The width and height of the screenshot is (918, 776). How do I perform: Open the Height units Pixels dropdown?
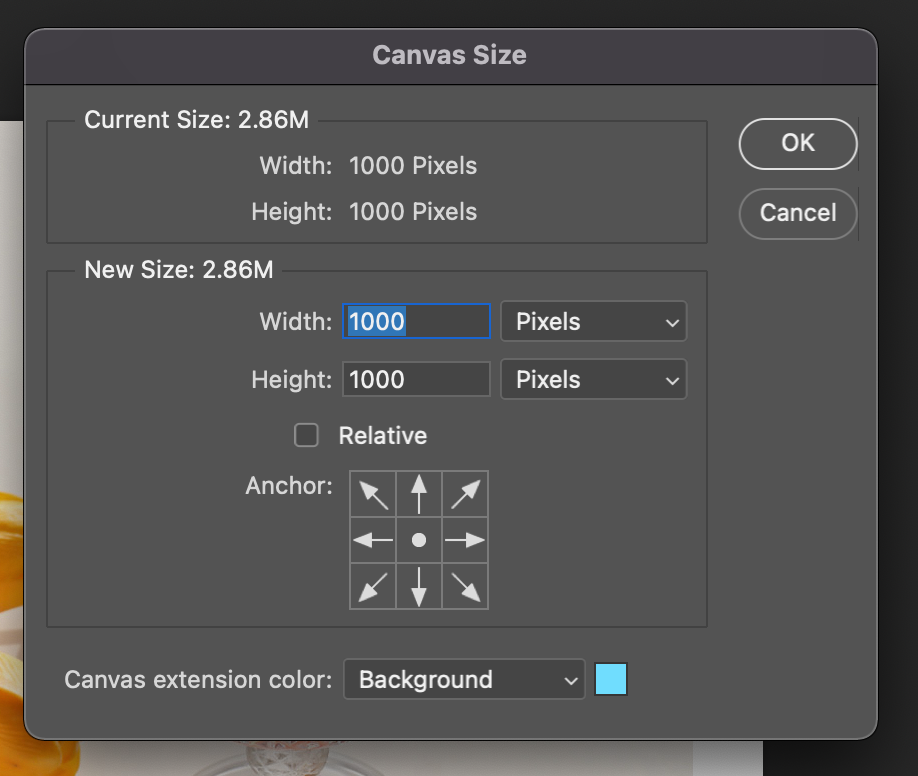[594, 380]
